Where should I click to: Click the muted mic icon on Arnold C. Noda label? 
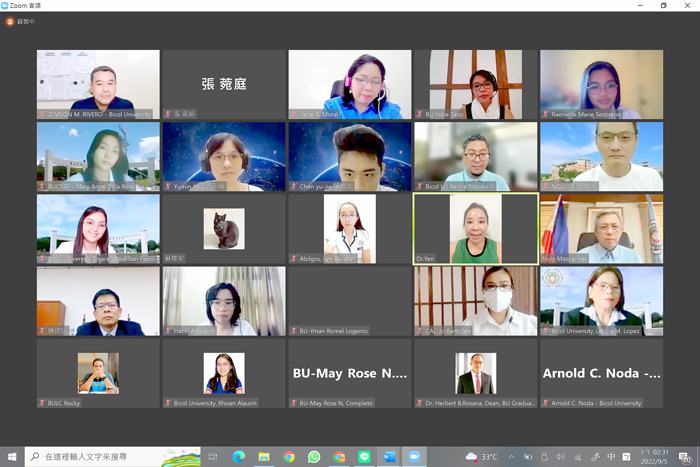click(x=546, y=403)
